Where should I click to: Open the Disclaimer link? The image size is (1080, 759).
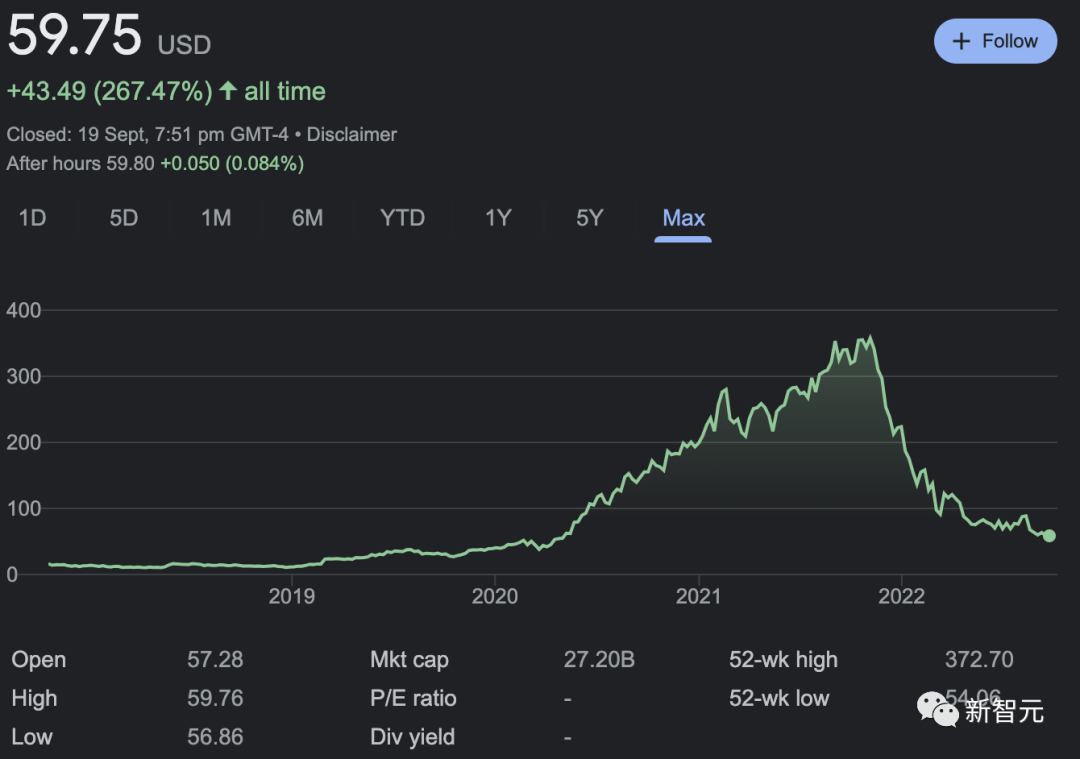pyautogui.click(x=352, y=134)
